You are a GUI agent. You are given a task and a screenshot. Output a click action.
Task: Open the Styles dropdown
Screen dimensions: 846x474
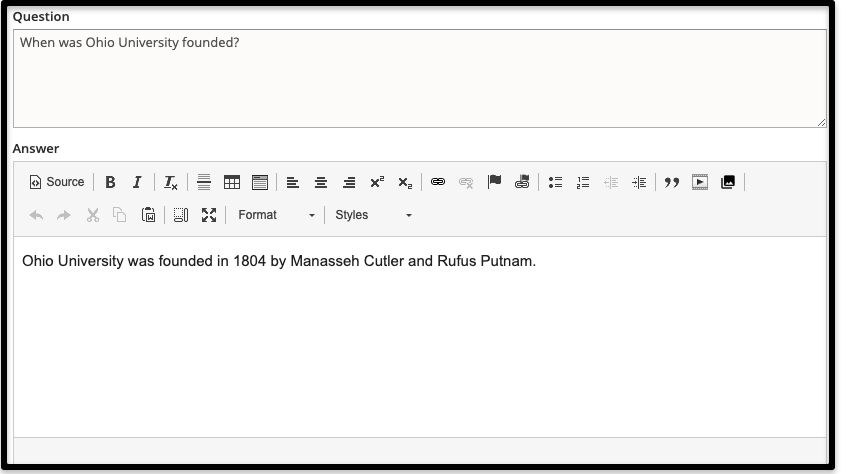[373, 215]
